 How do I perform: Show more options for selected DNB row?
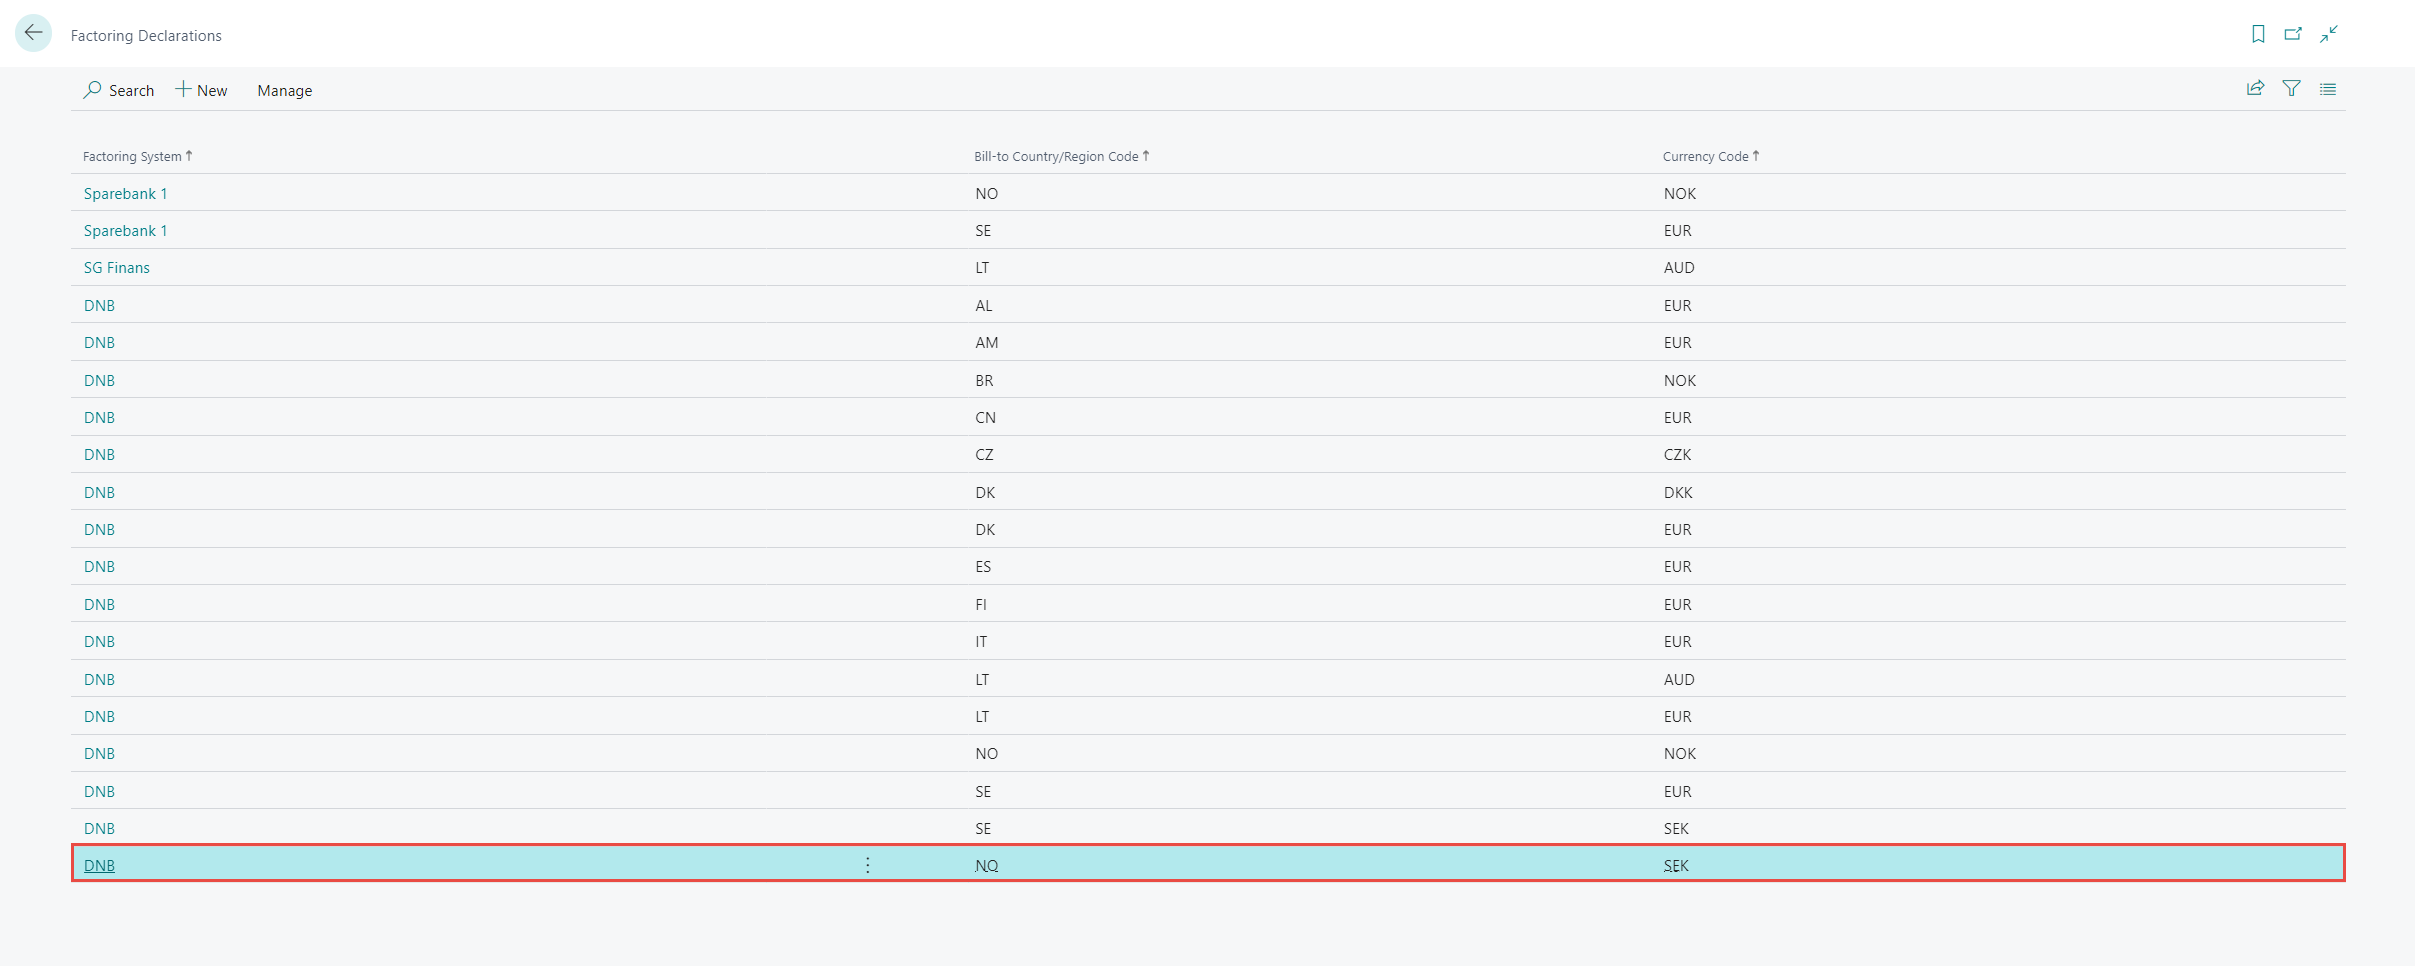(x=867, y=865)
